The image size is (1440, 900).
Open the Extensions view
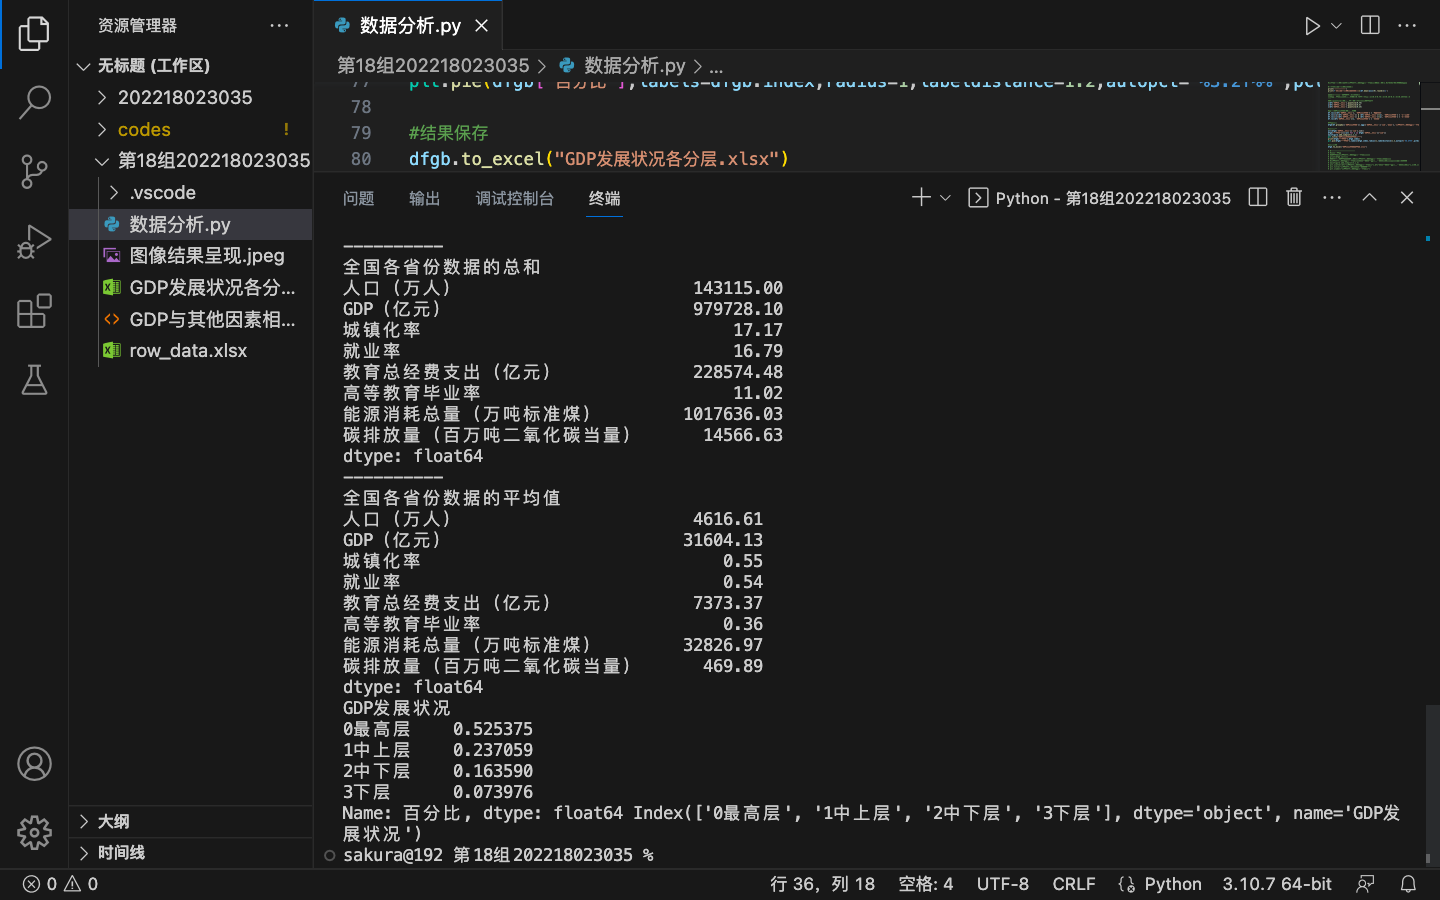[35, 311]
